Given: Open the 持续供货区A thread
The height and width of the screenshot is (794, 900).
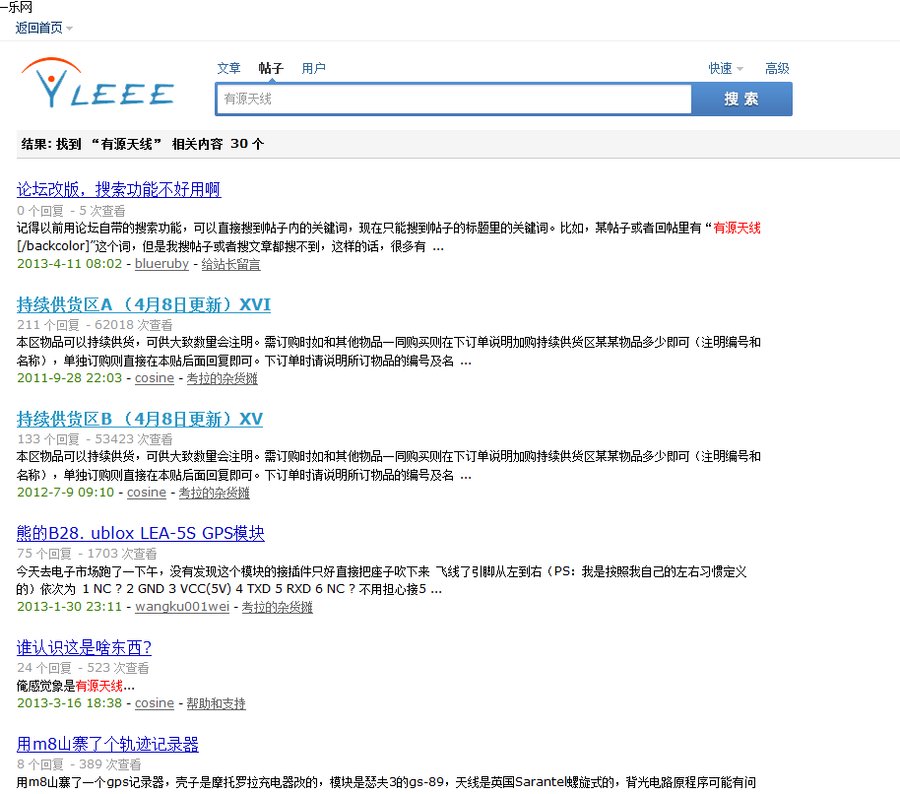Looking at the screenshot, I should 144,304.
